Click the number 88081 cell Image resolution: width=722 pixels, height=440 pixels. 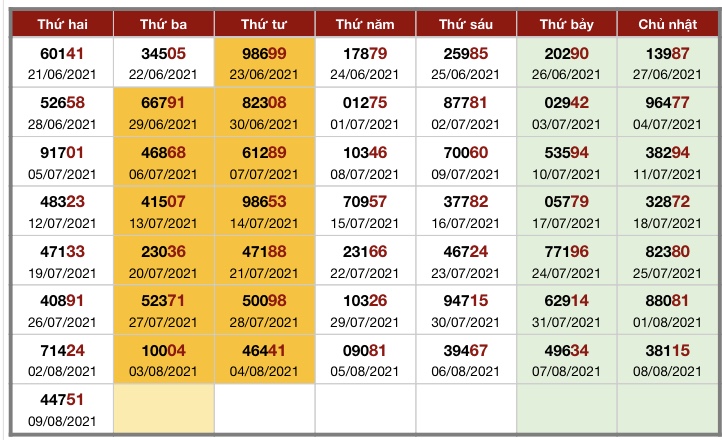click(668, 310)
